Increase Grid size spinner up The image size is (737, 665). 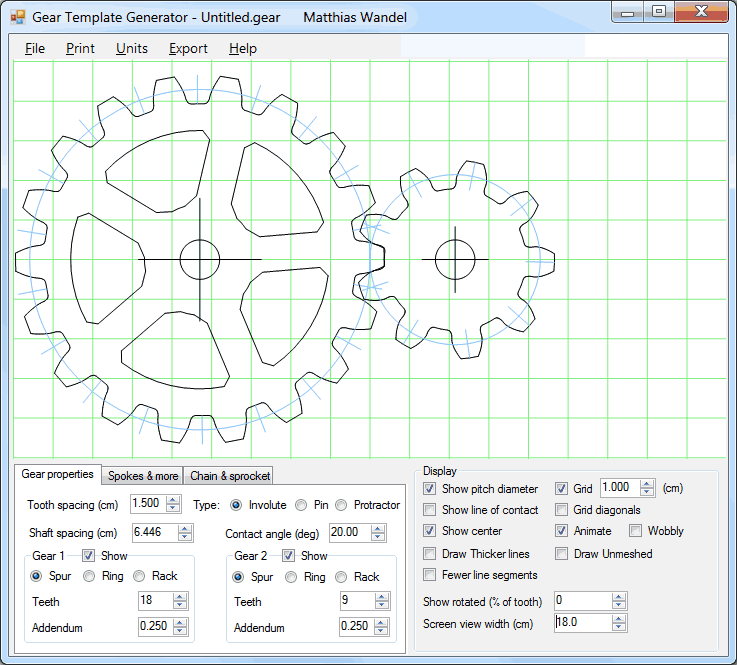click(x=646, y=484)
